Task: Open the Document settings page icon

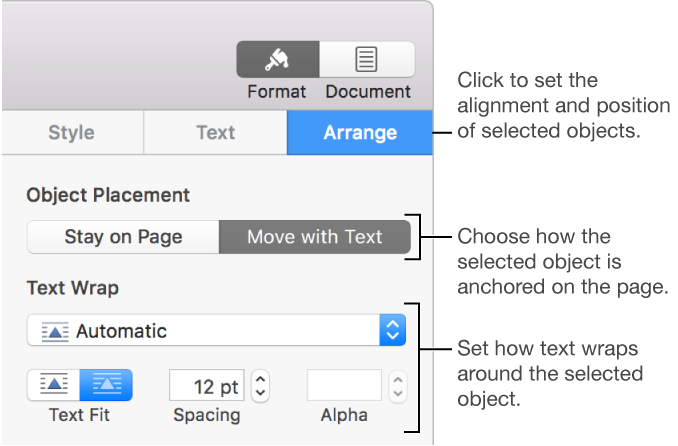Action: pyautogui.click(x=367, y=60)
